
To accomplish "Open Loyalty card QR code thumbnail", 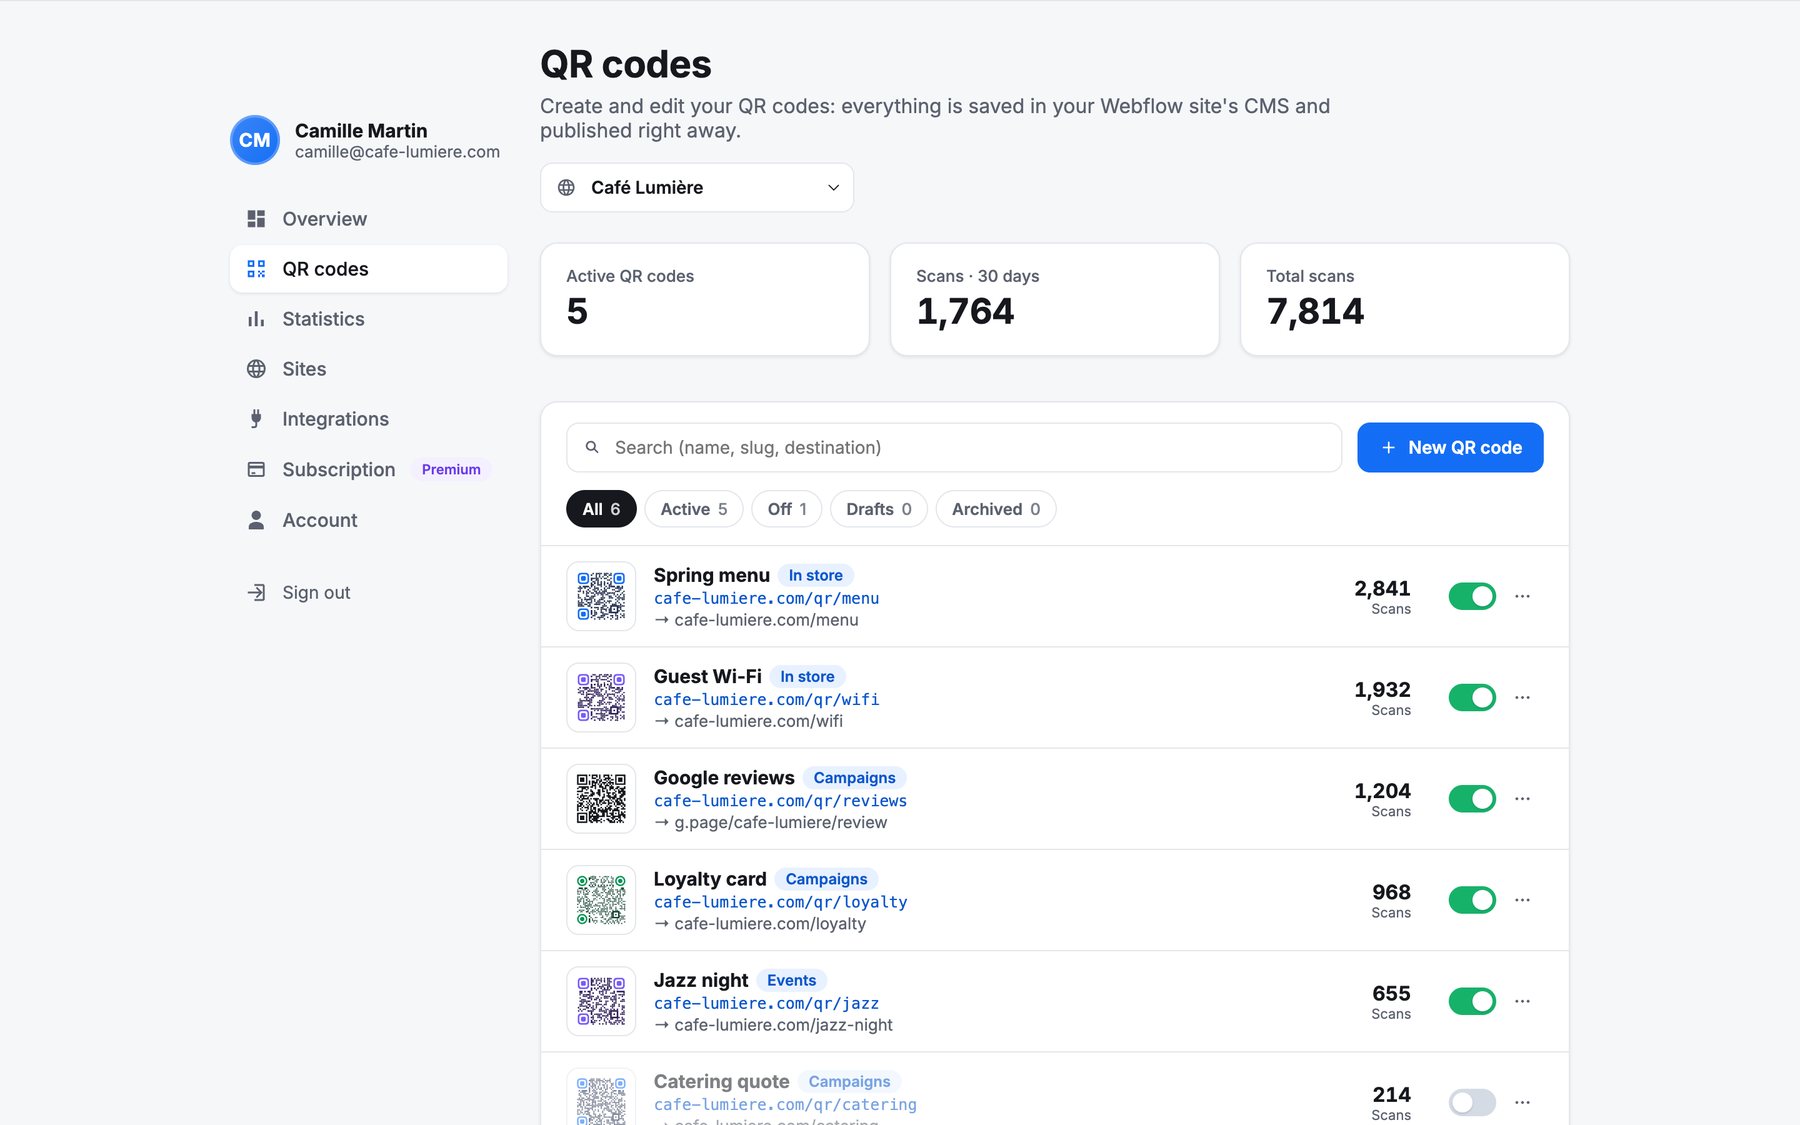I will [601, 900].
